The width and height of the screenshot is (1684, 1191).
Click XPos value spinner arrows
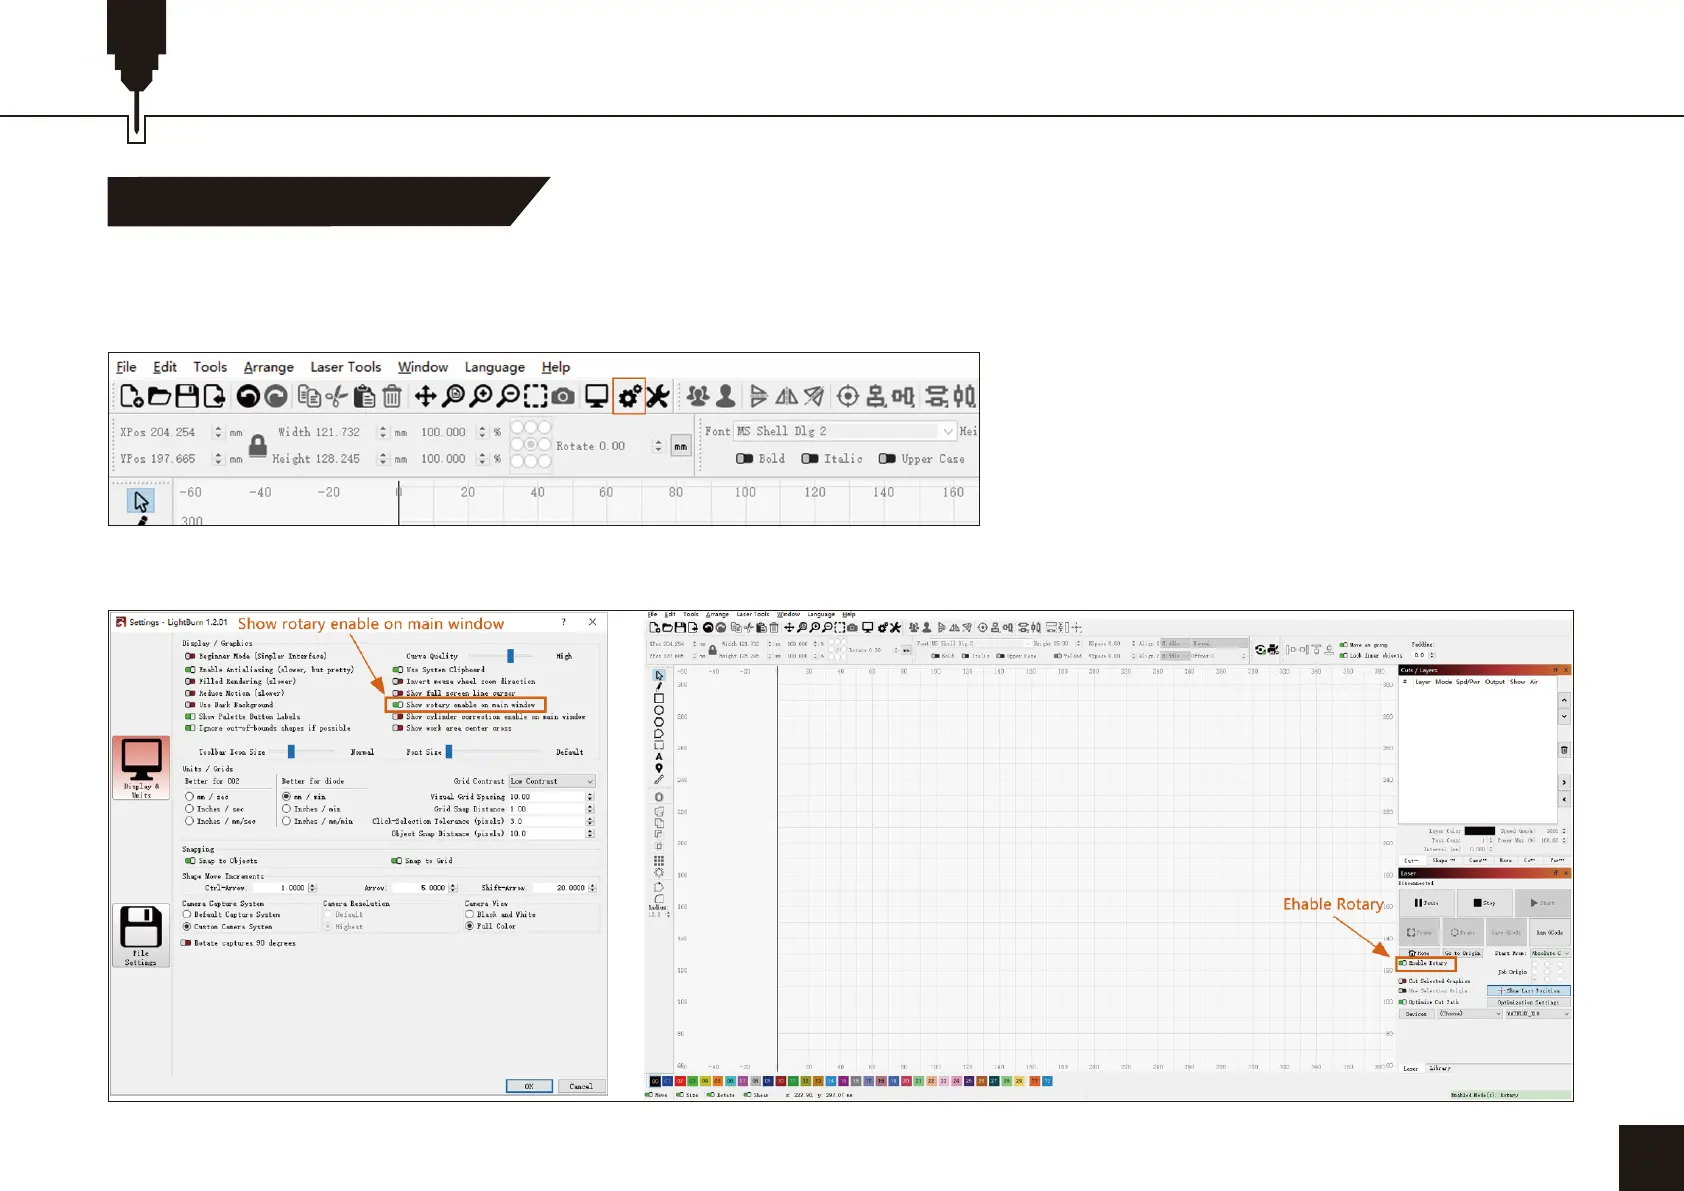click(x=218, y=432)
